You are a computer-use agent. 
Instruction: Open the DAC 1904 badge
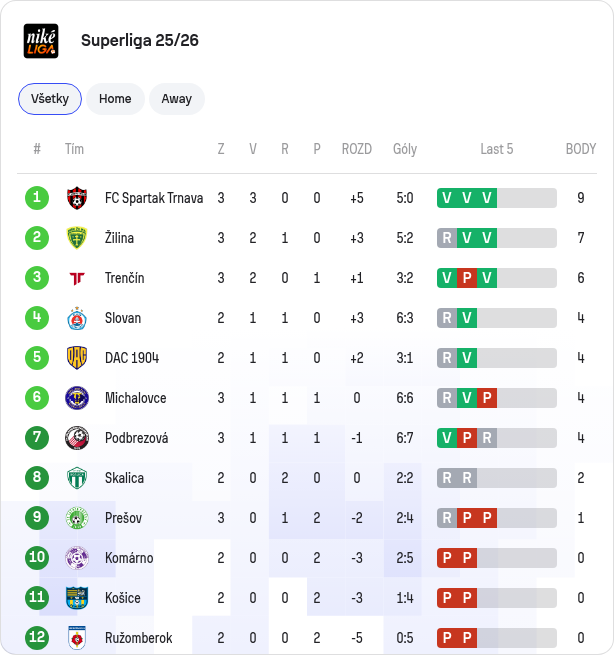(x=77, y=358)
